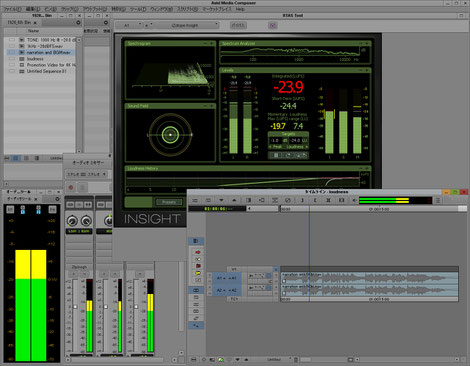Collapse the Sound Field panel header button
The height and width of the screenshot is (366, 470).
(205, 106)
